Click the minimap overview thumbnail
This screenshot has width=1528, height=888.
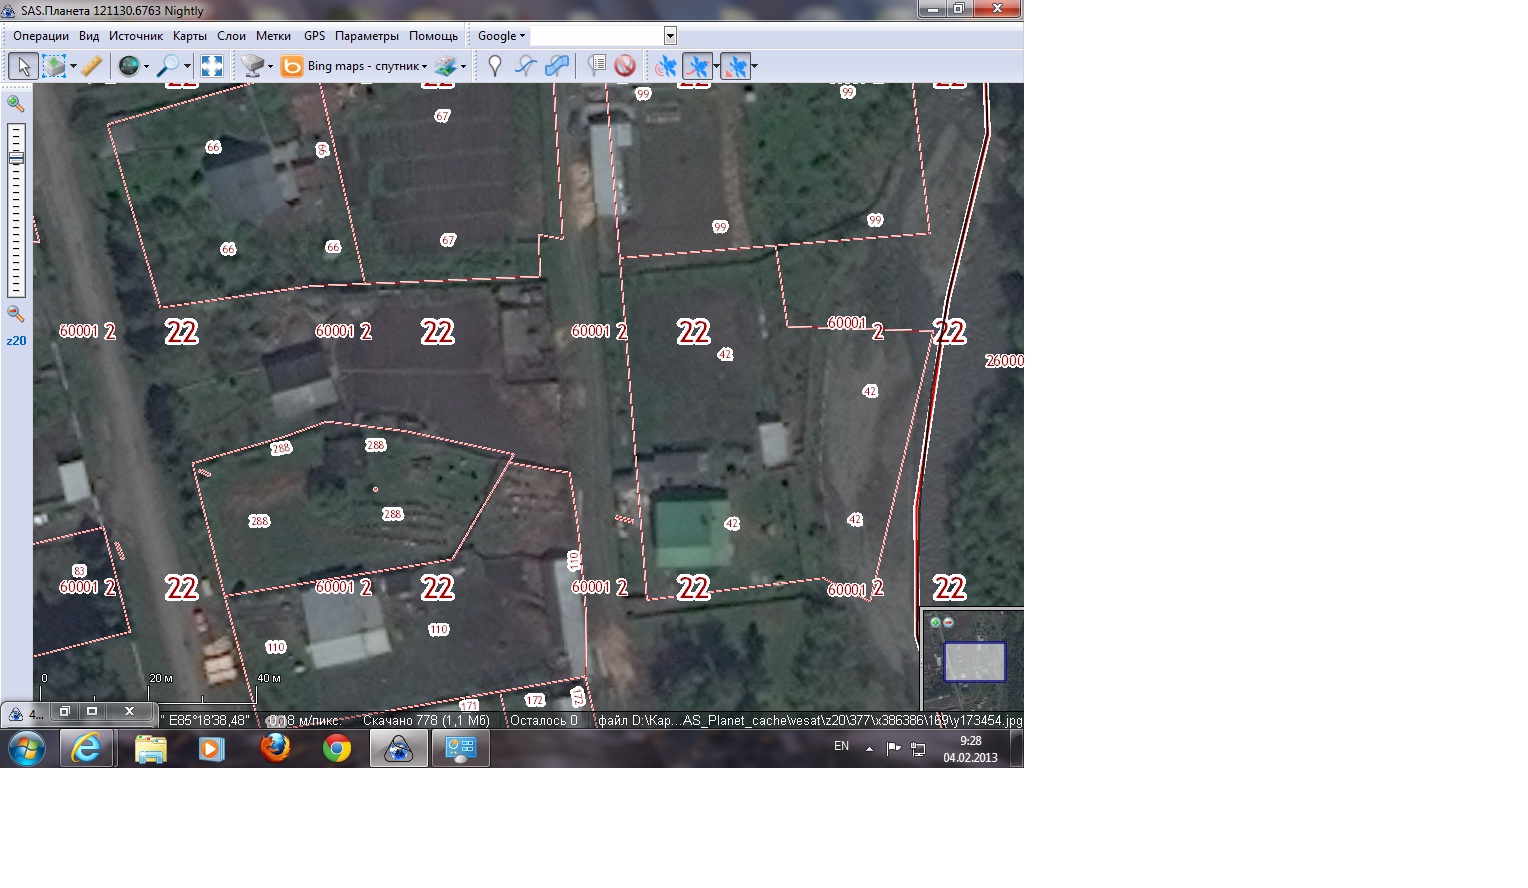974,661
